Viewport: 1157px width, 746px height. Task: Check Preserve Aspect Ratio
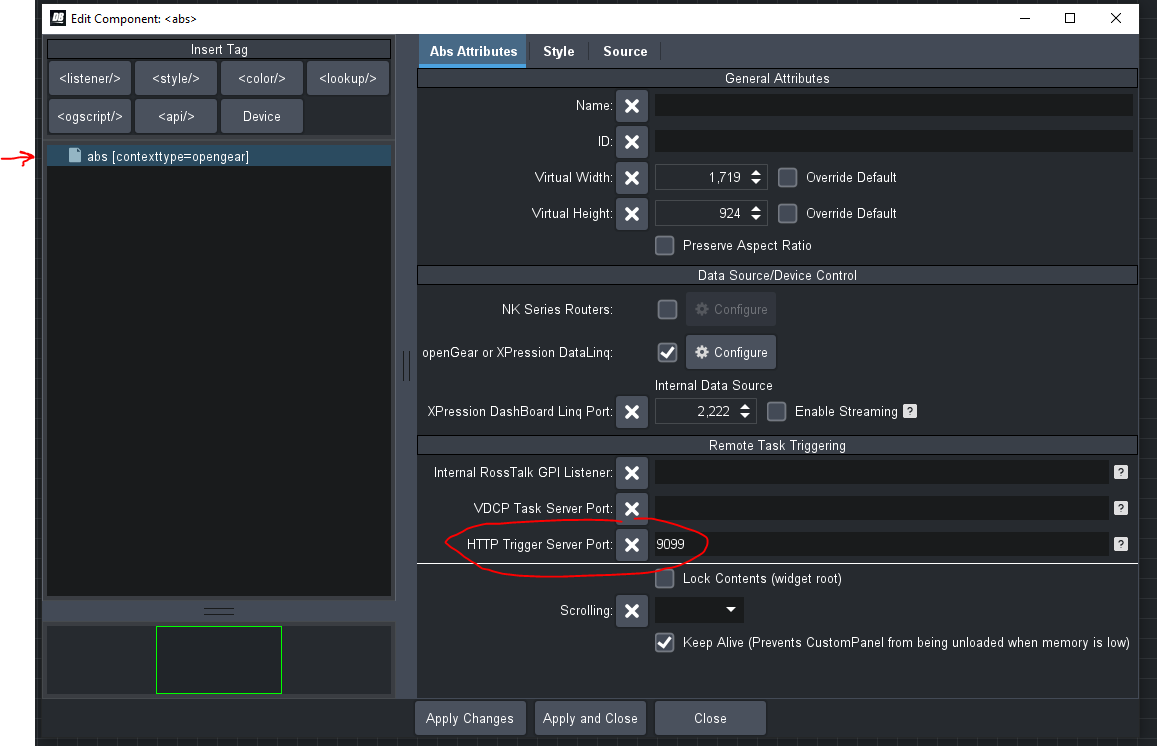click(664, 245)
